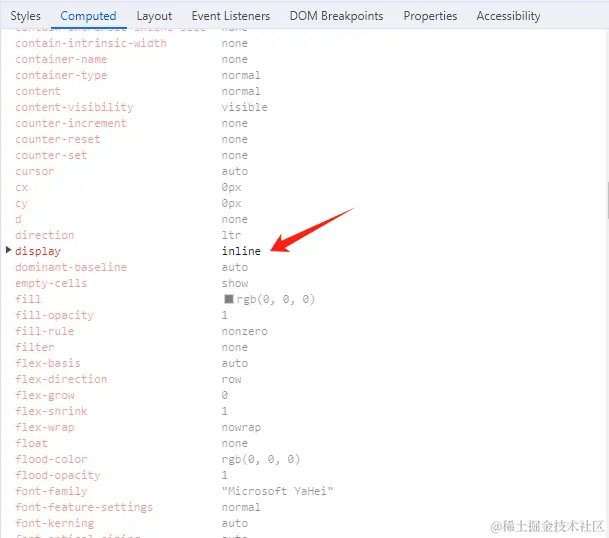Click the show value of empty-cells
609x538 pixels.
235,283
